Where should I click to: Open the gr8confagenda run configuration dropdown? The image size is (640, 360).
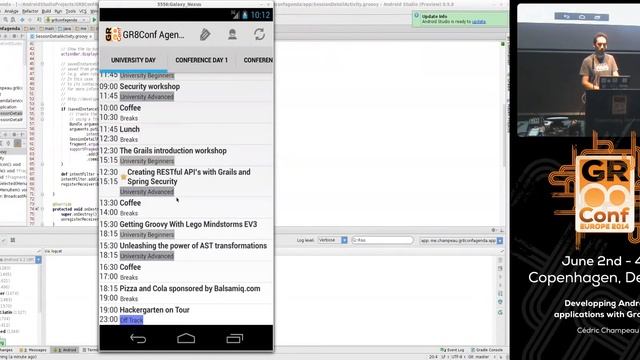(x=67, y=20)
